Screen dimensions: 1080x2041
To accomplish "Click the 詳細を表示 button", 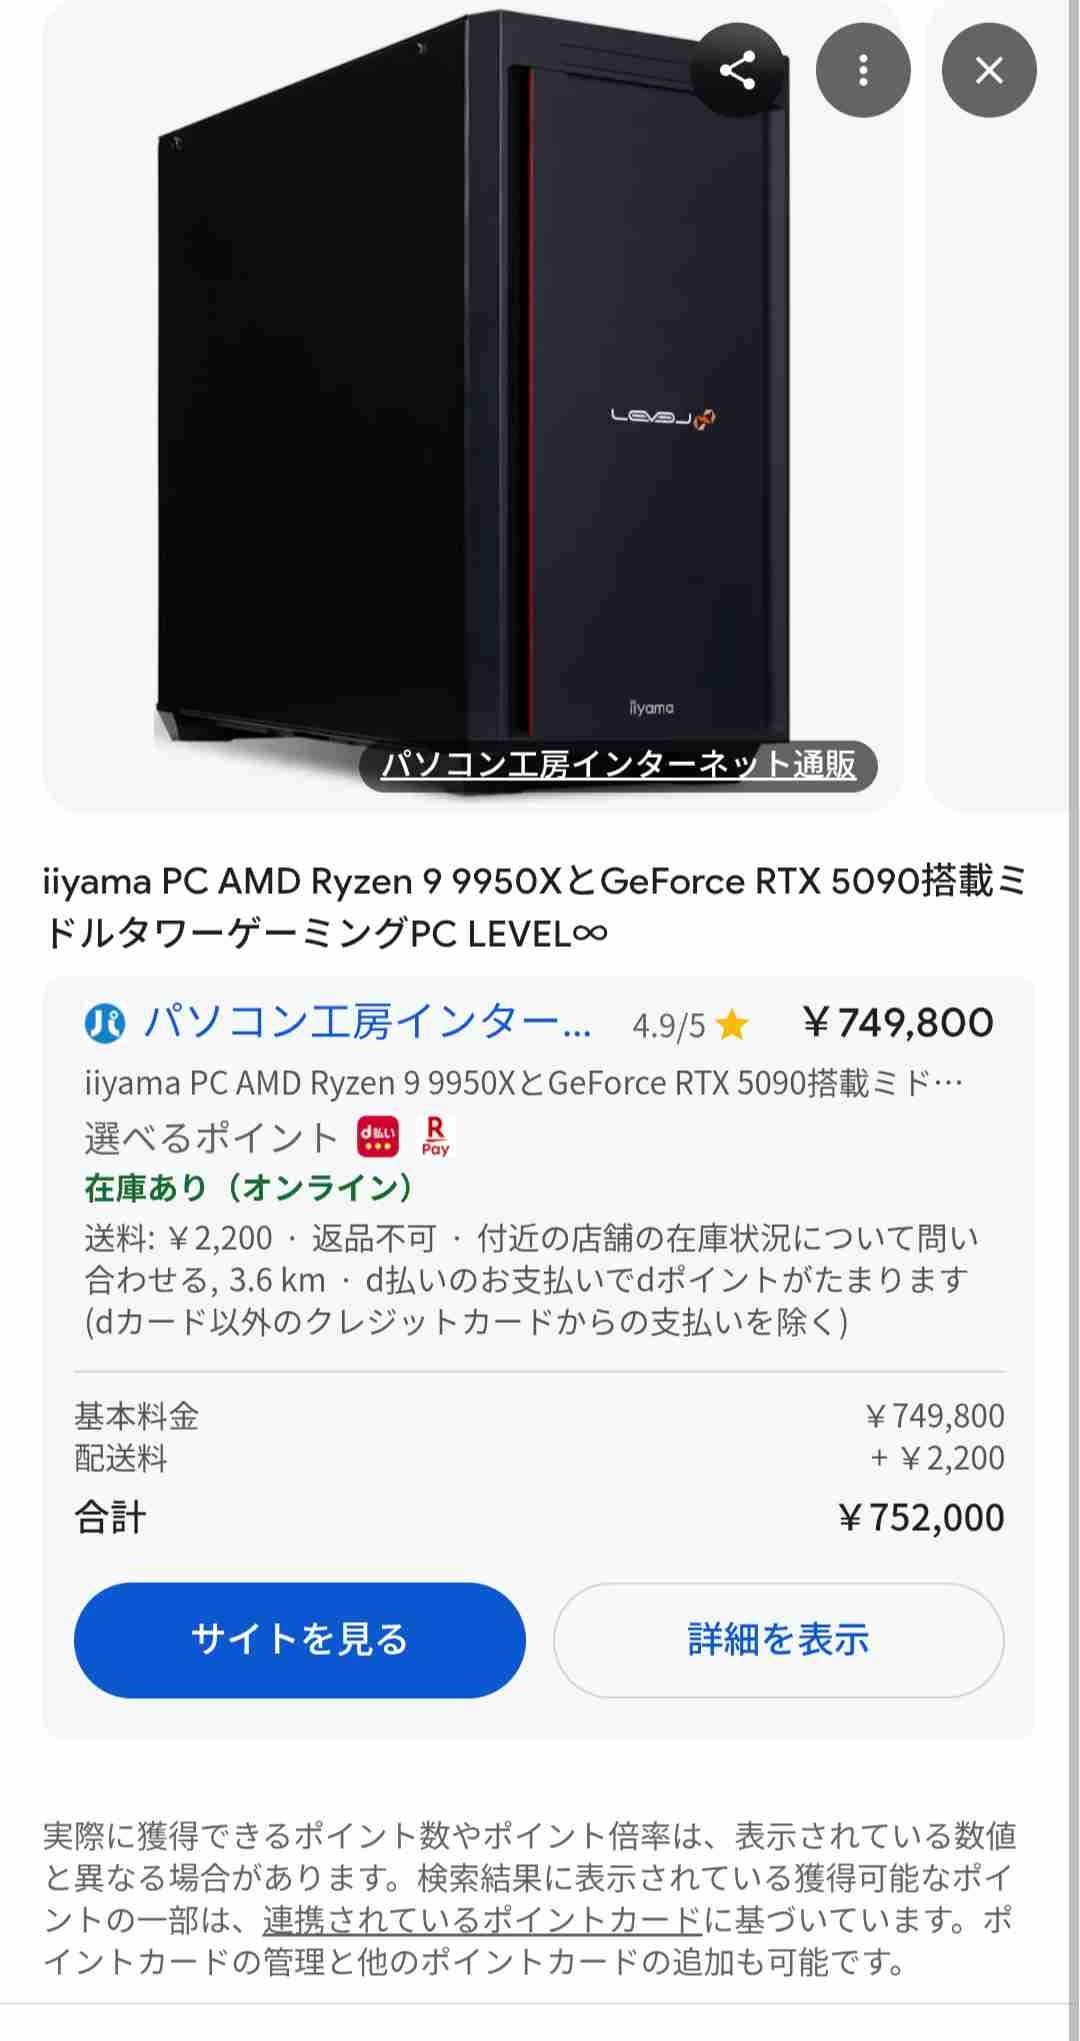I will pyautogui.click(x=779, y=1639).
